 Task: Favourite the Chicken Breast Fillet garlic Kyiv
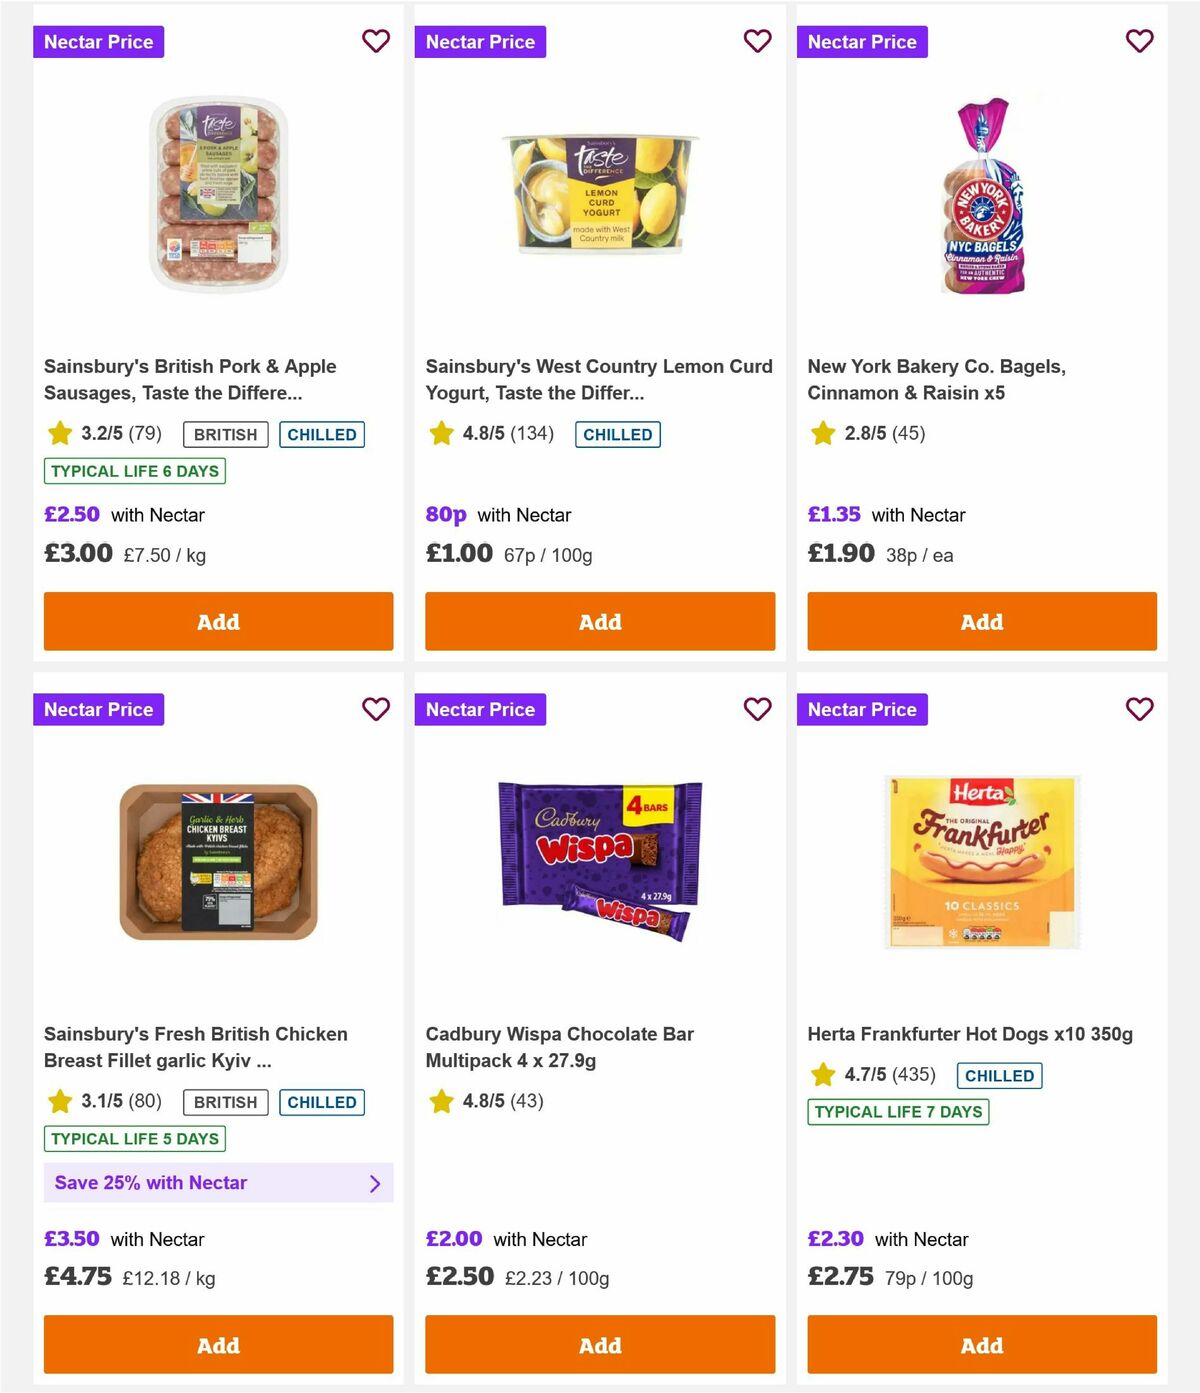pyautogui.click(x=376, y=709)
